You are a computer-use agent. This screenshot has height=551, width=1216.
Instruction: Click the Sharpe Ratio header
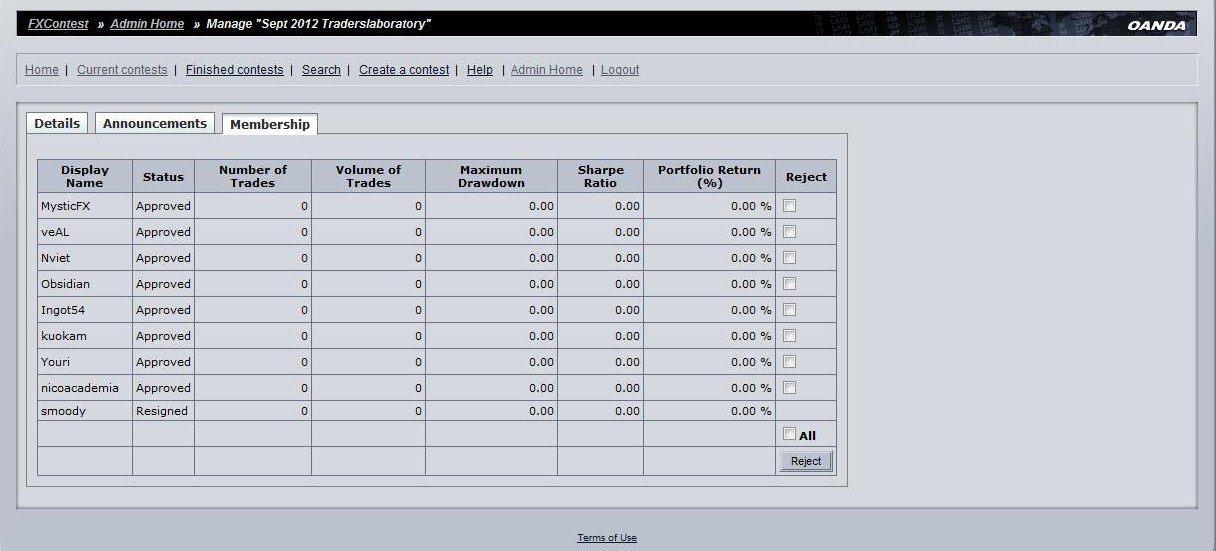coord(600,176)
